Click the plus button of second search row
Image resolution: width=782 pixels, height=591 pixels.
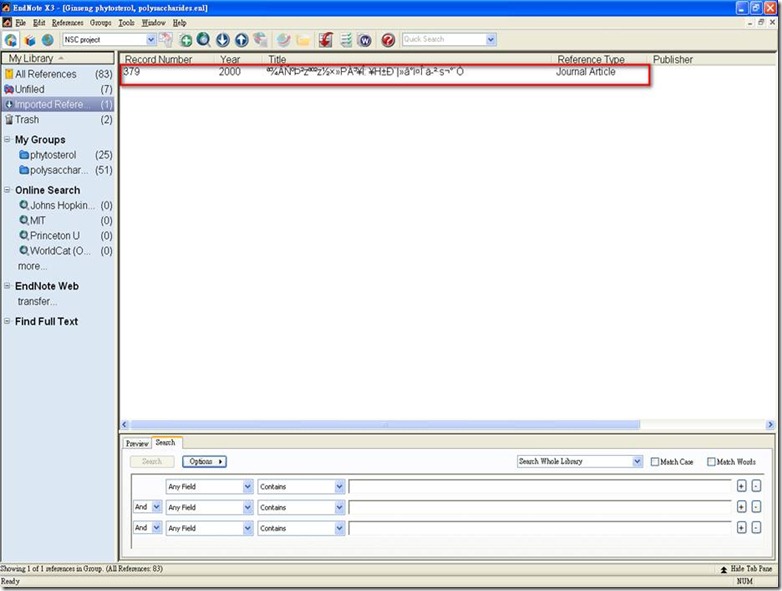click(741, 507)
